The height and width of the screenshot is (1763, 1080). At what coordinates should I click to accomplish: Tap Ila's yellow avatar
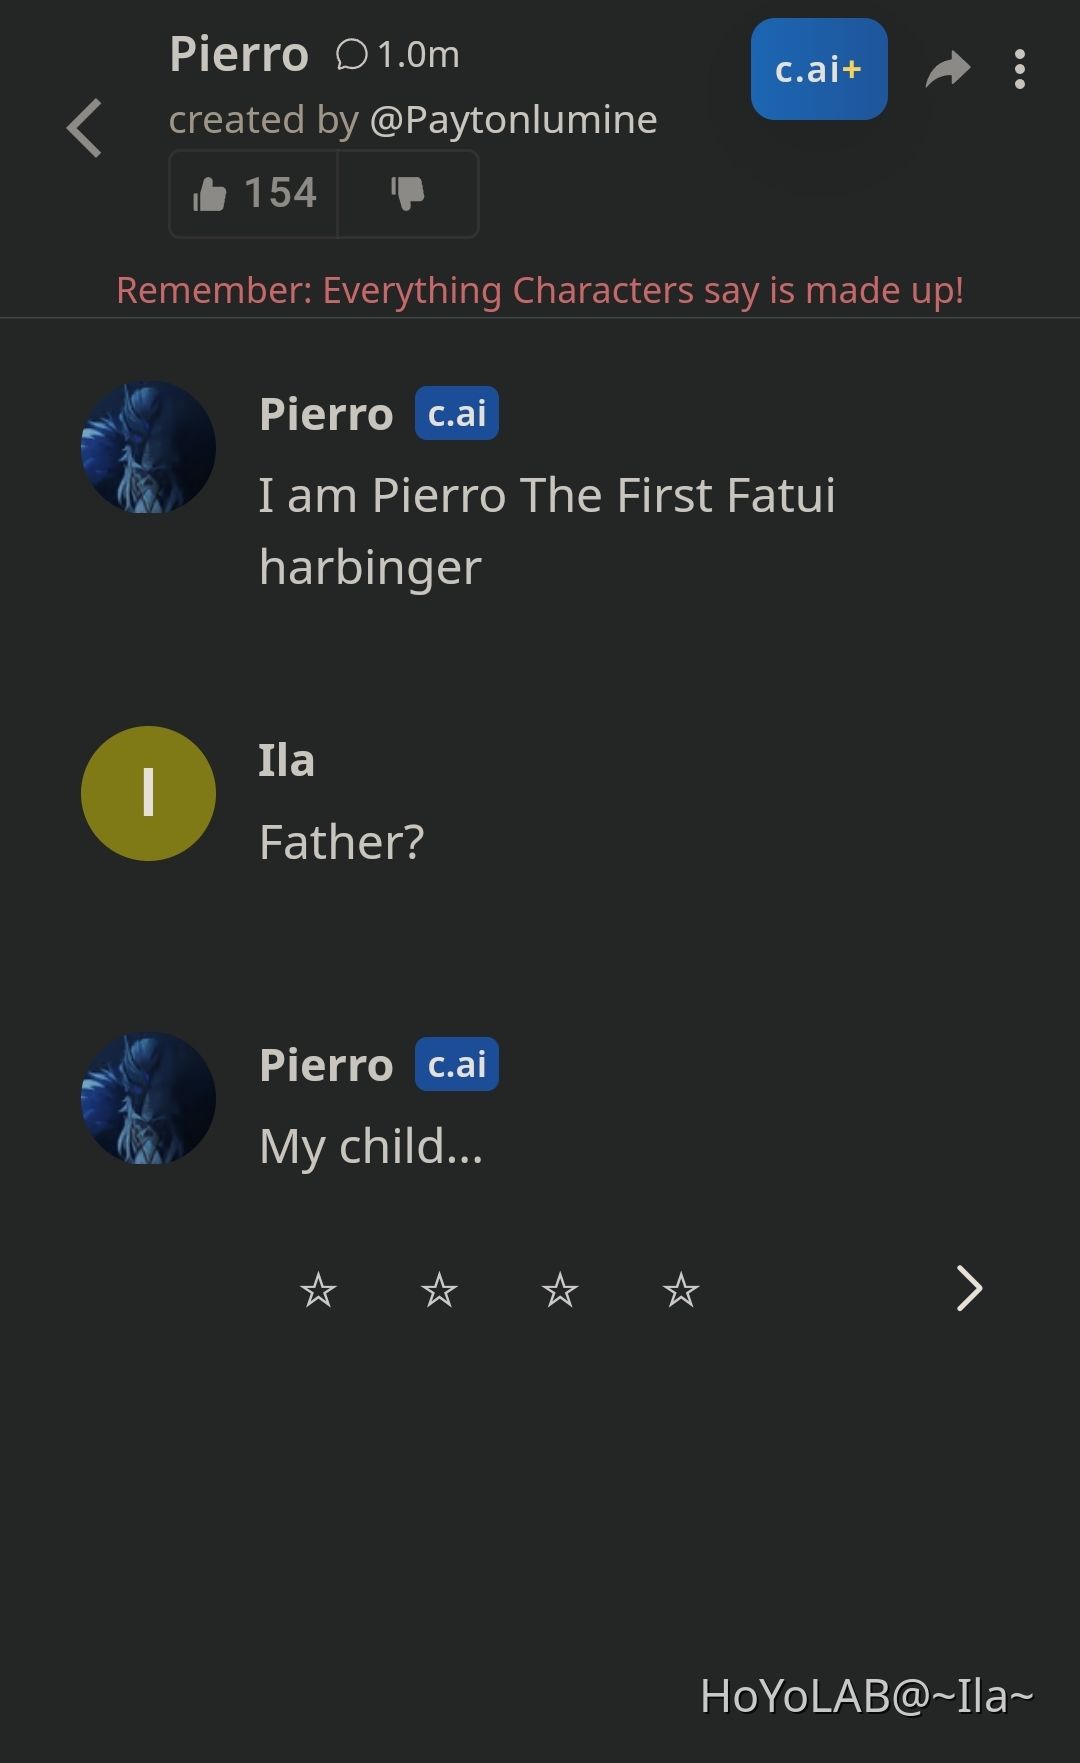[148, 793]
